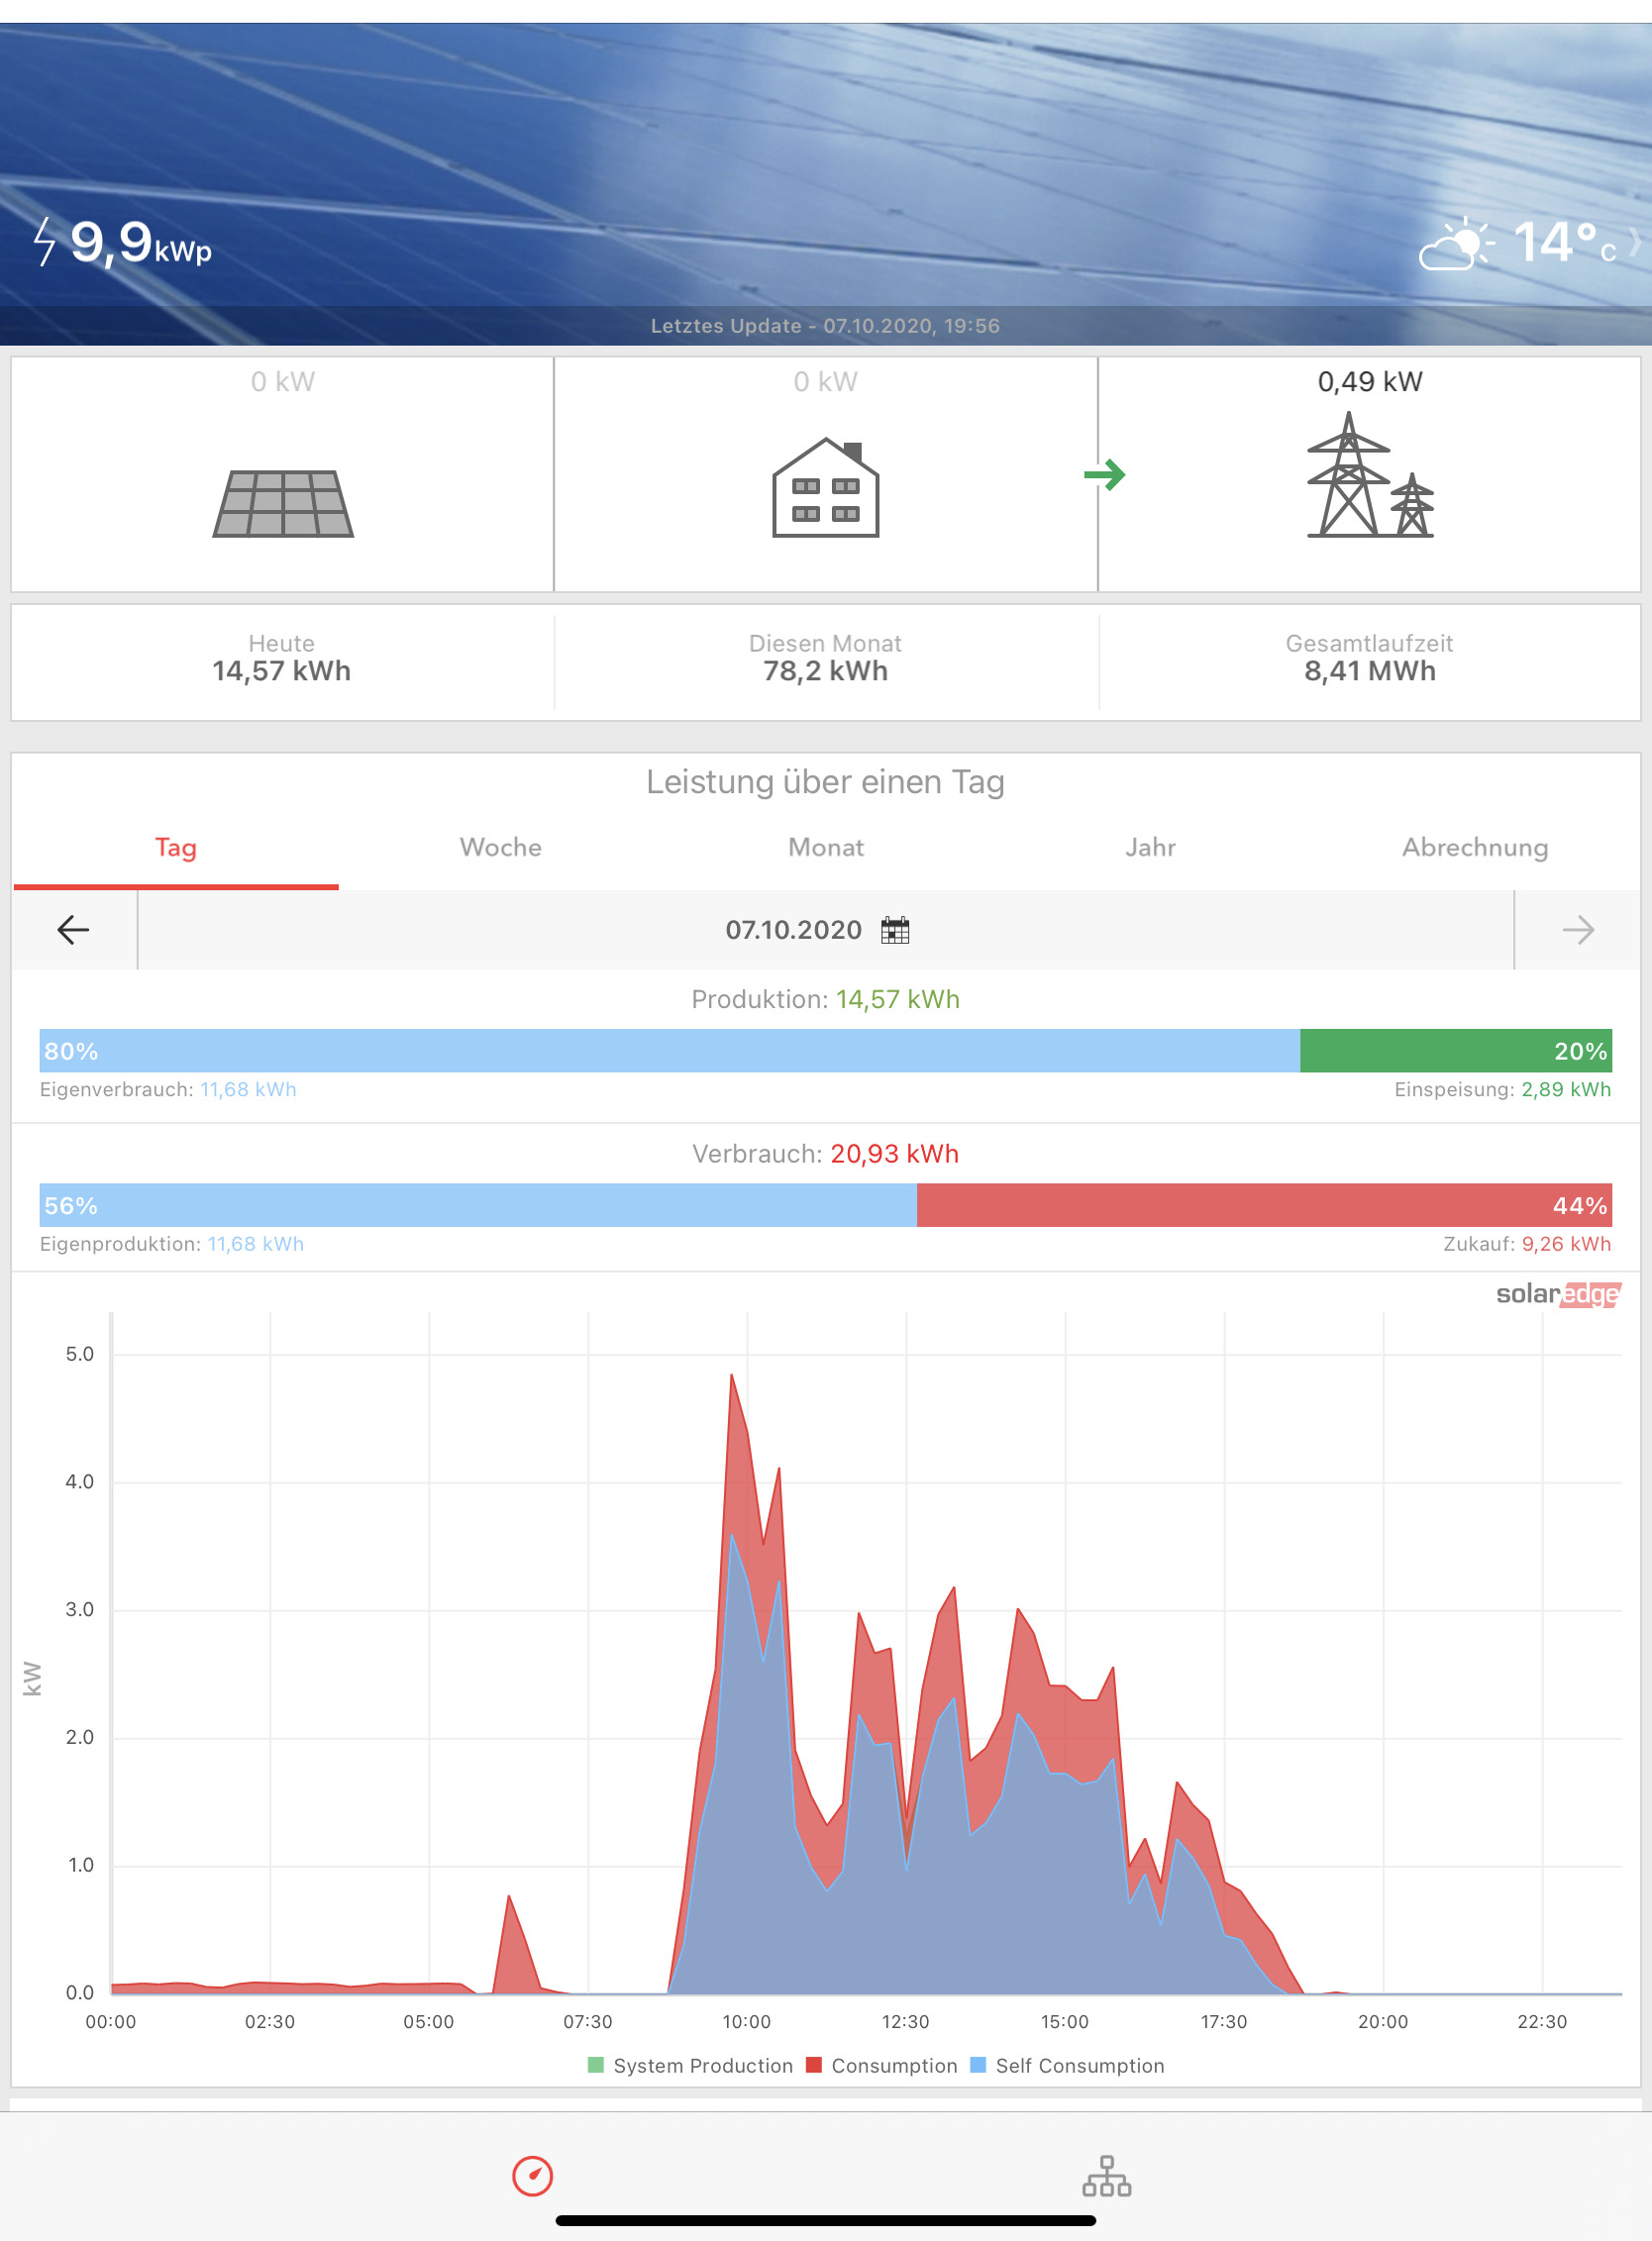Tap the green 20% Einspeisung bar
The height and width of the screenshot is (2241, 1652).
[x=1455, y=1051]
